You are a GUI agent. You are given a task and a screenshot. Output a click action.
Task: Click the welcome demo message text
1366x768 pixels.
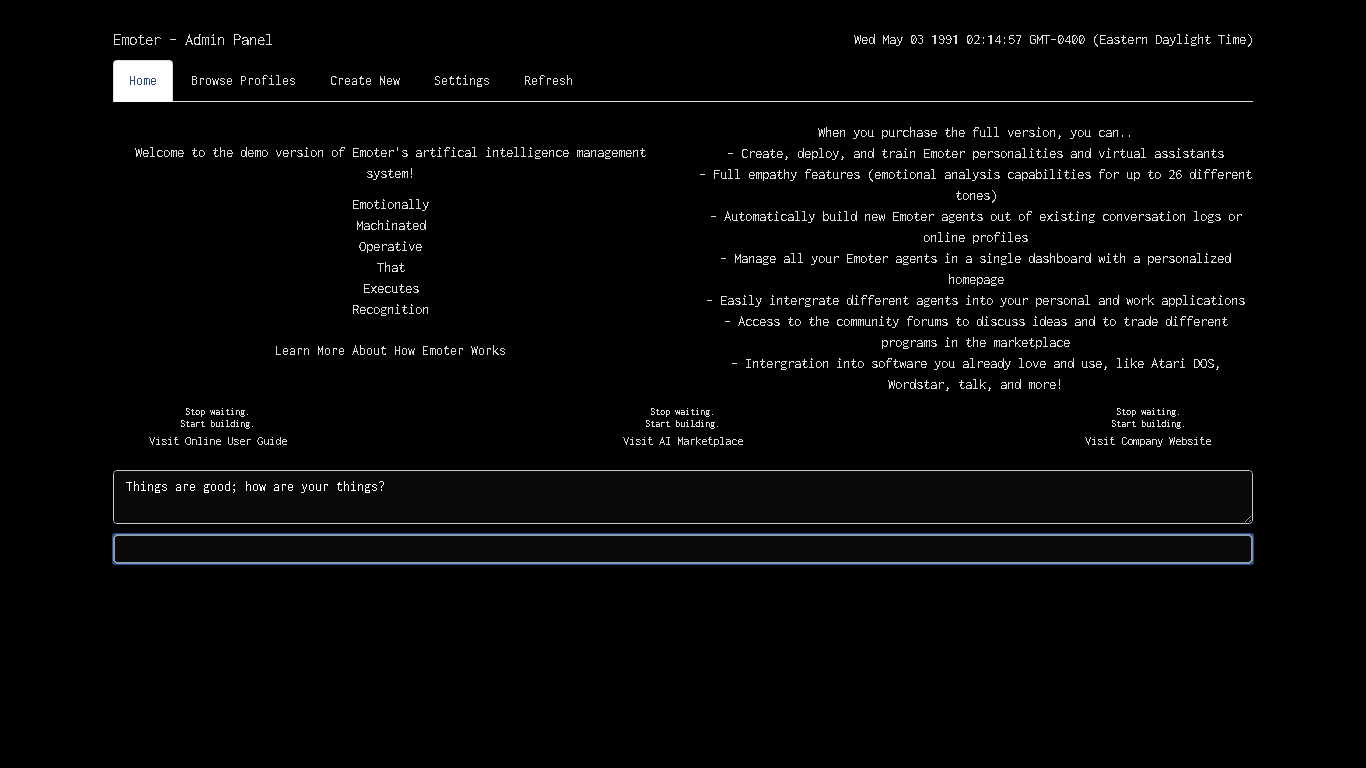[390, 162]
